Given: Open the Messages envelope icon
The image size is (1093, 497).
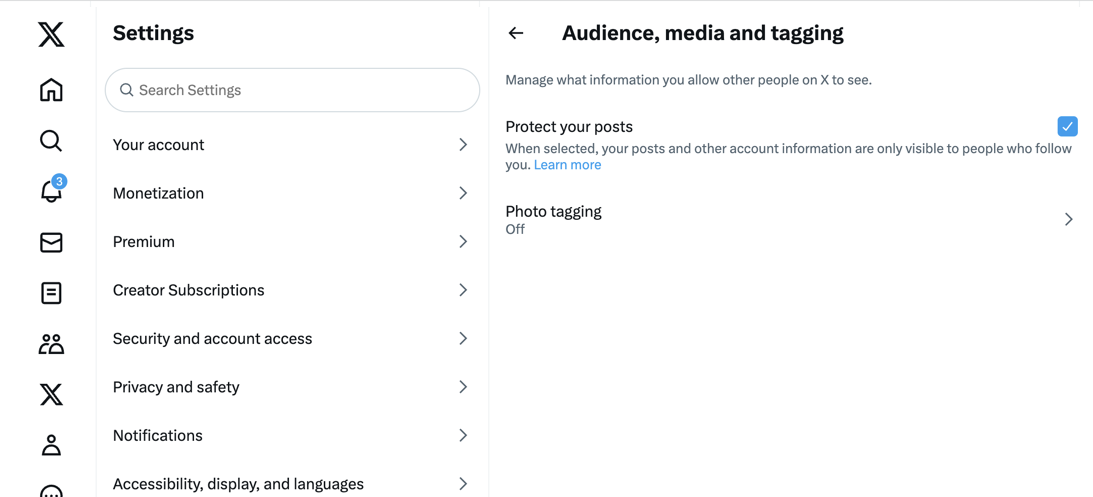Looking at the screenshot, I should tap(51, 242).
